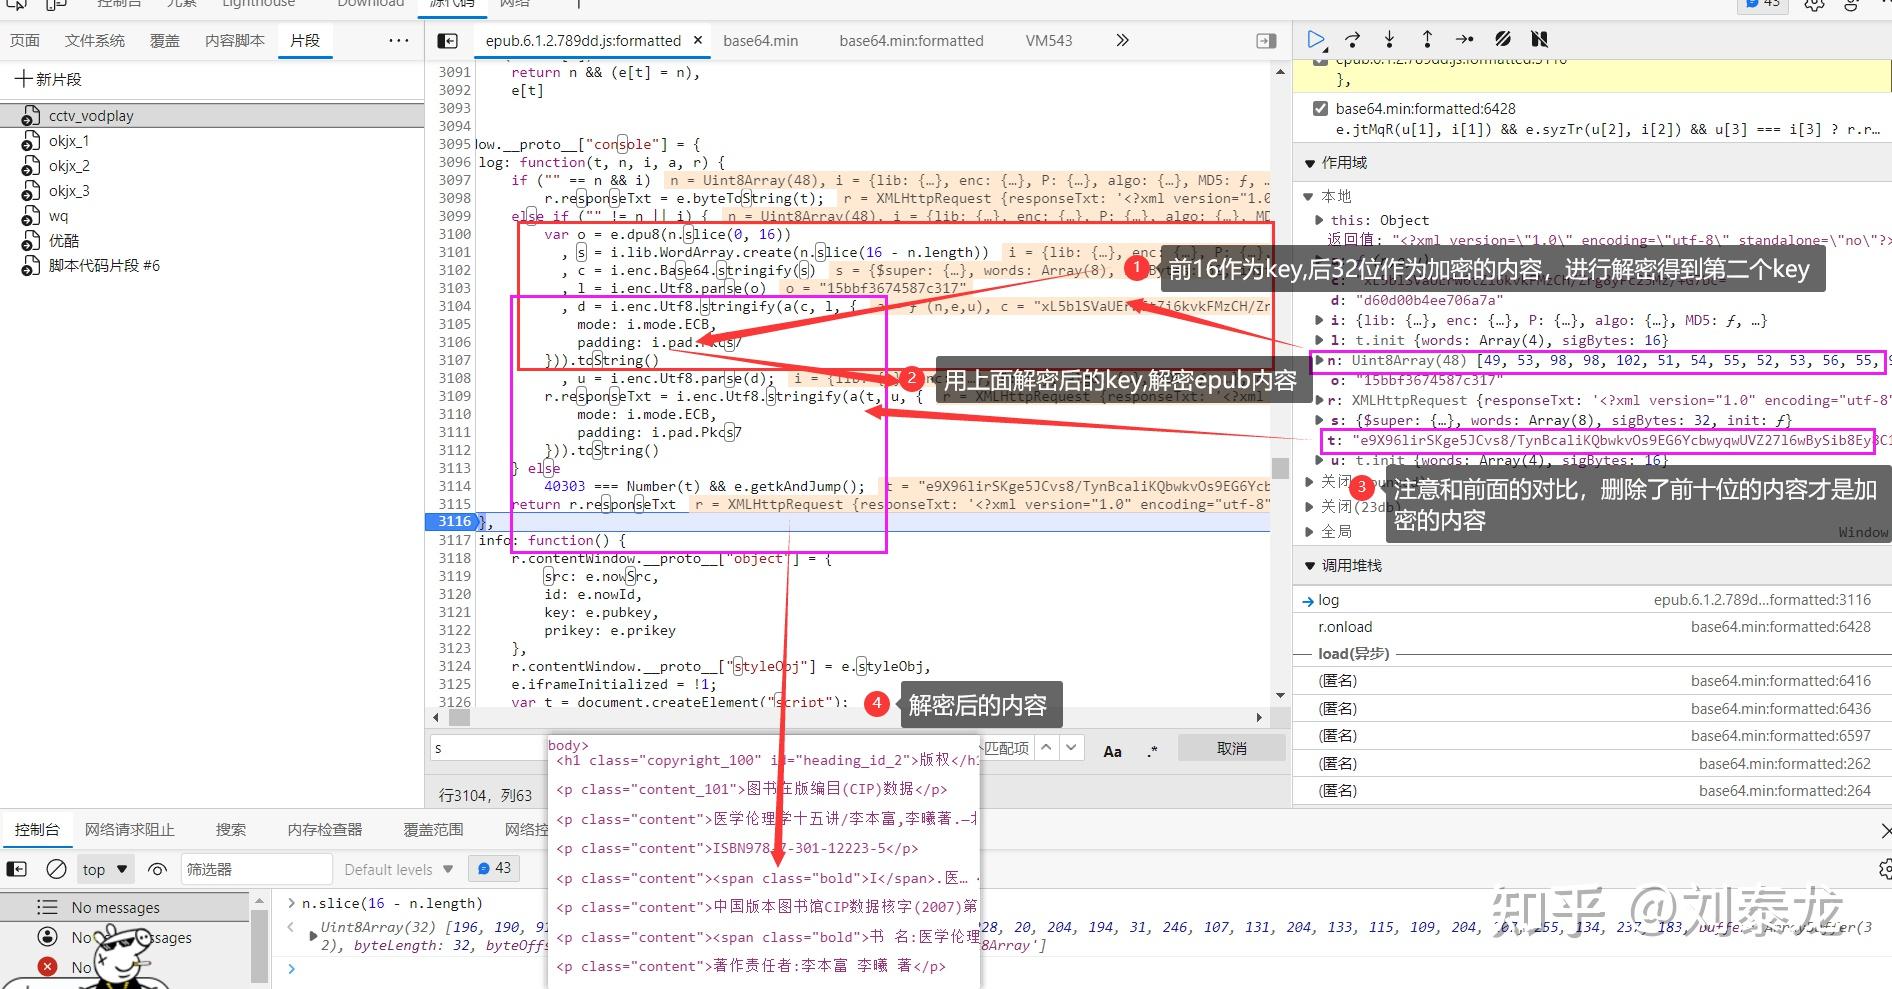The height and width of the screenshot is (989, 1892).
Task: Create a live expression (eye icon)
Action: click(x=157, y=870)
